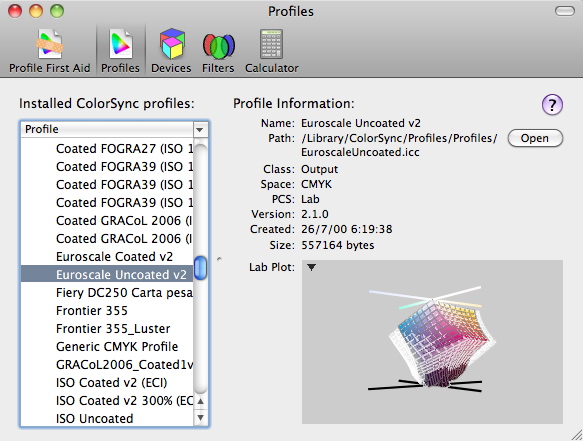This screenshot has width=583, height=441.
Task: Open the Devices pane
Action: (171, 51)
